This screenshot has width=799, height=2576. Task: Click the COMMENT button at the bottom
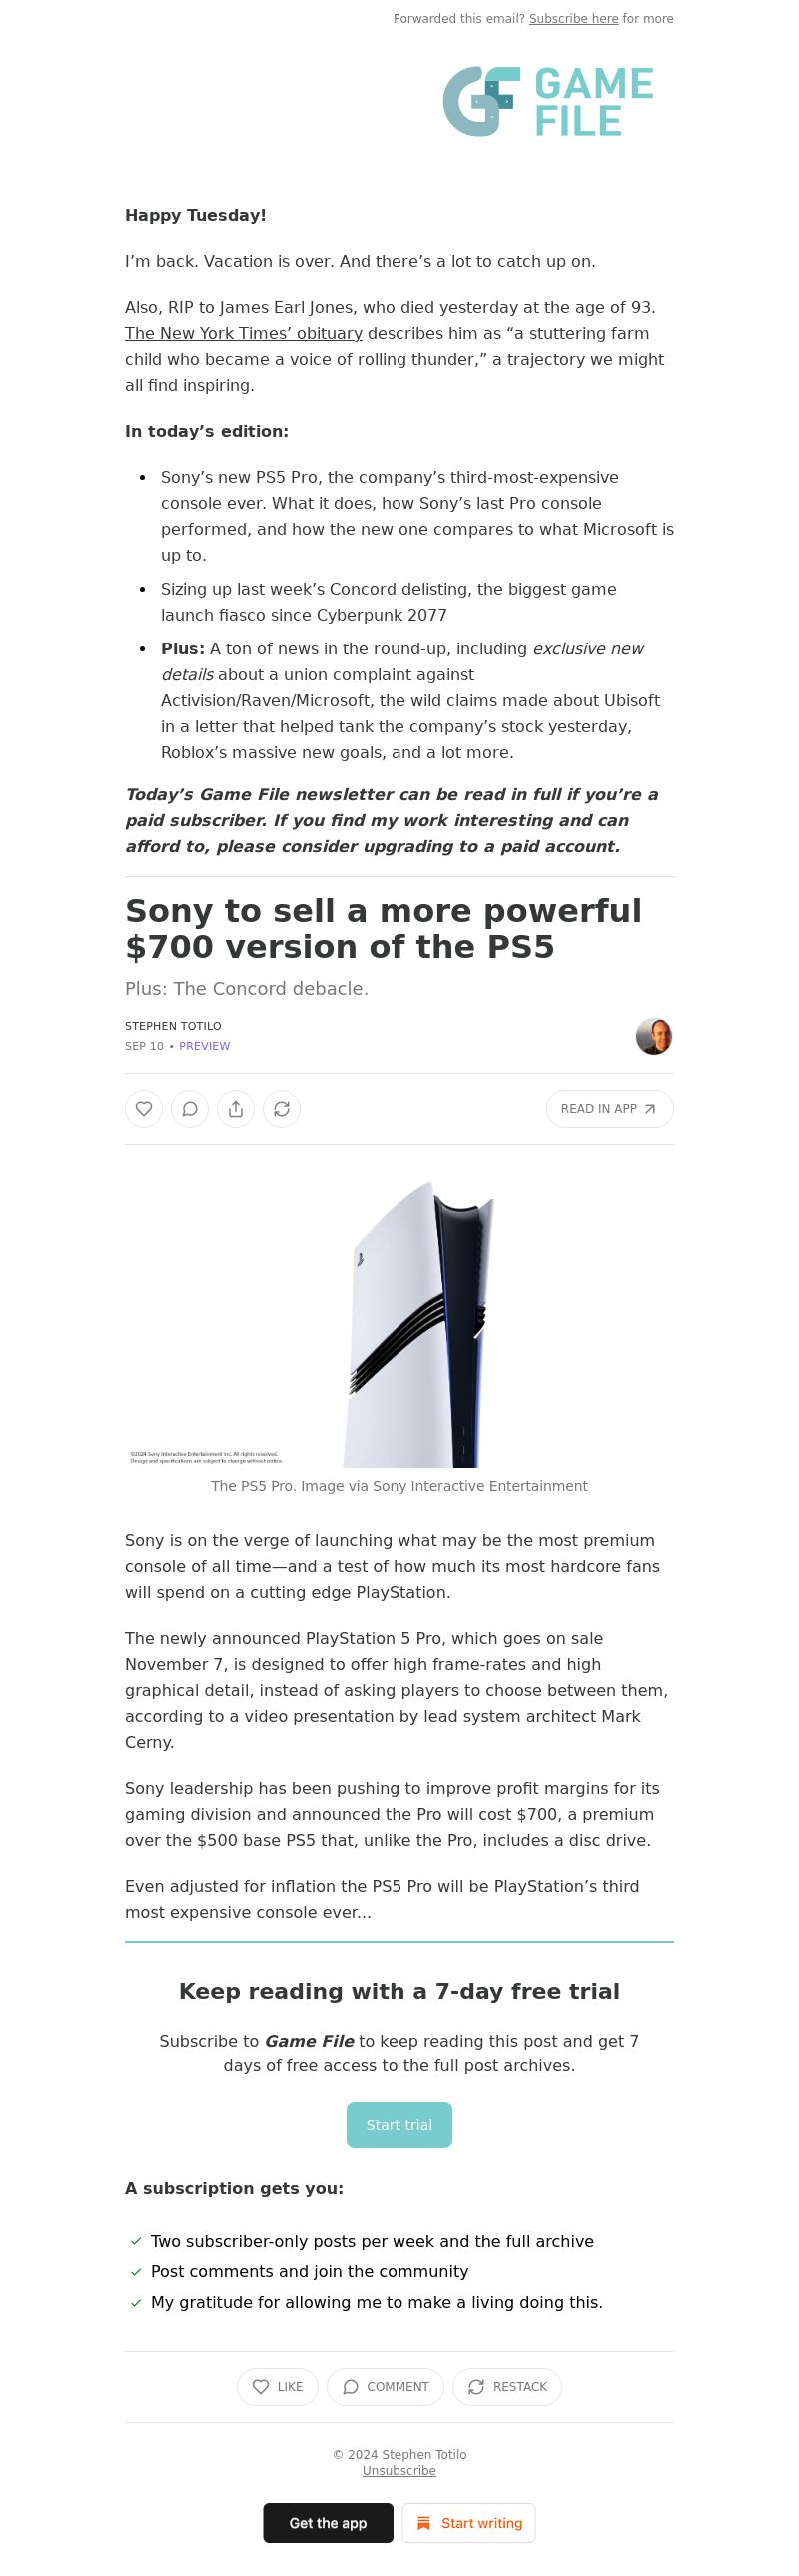click(385, 2387)
